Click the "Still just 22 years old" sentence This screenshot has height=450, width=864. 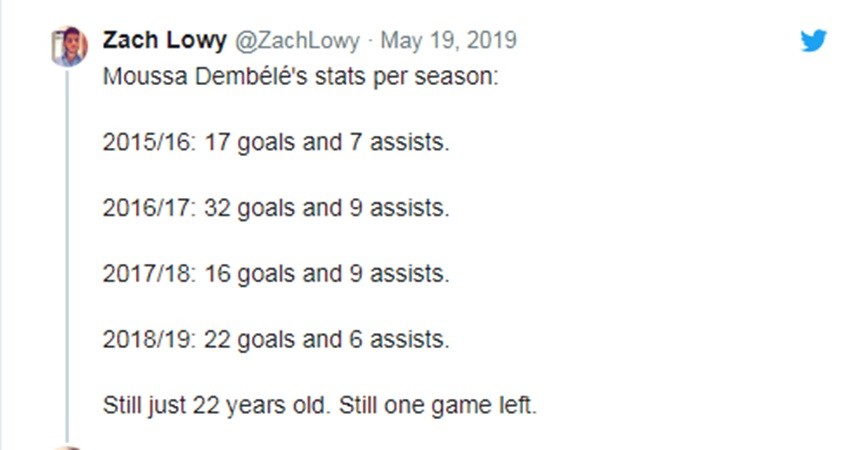pyautogui.click(x=217, y=406)
